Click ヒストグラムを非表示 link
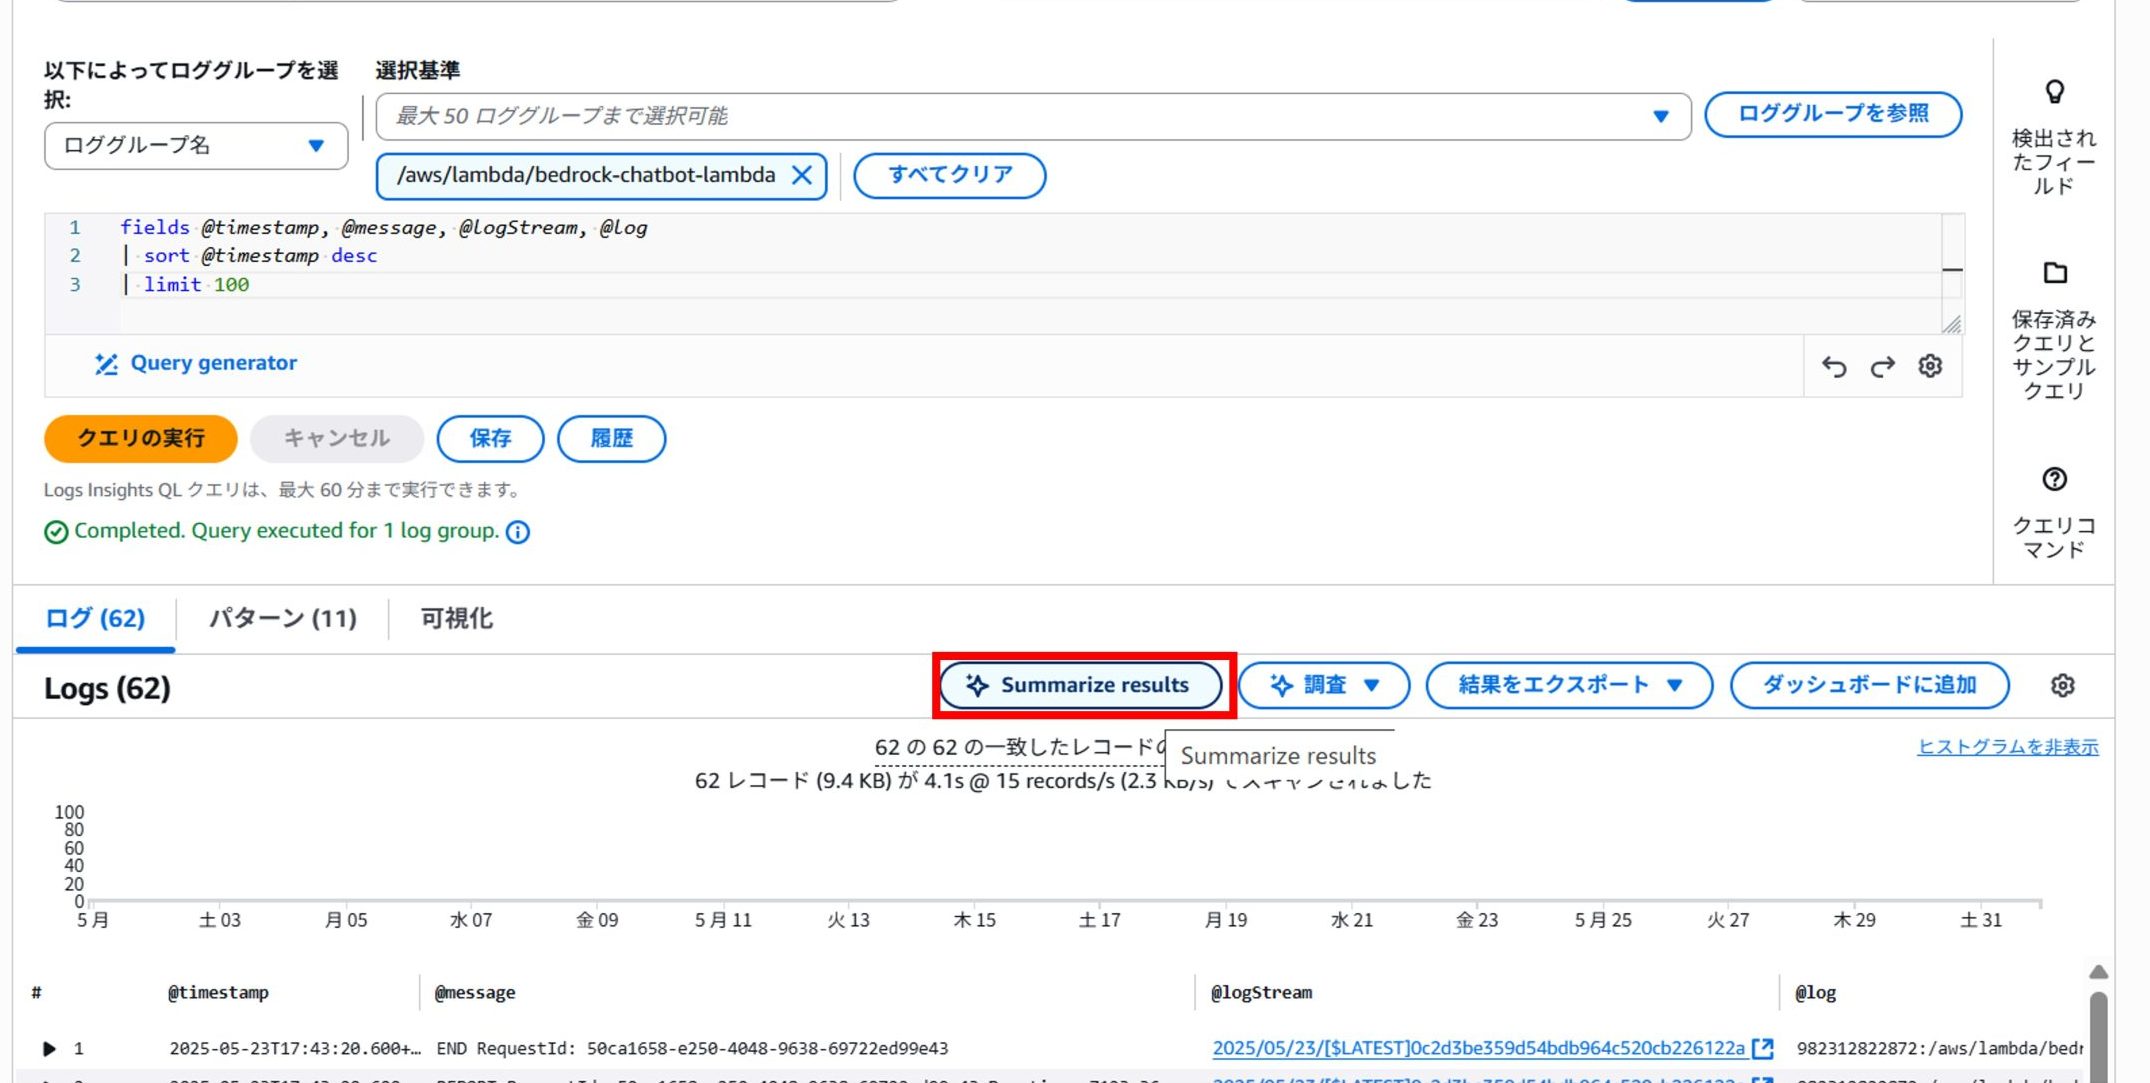The image size is (2150, 1083). click(x=2006, y=747)
